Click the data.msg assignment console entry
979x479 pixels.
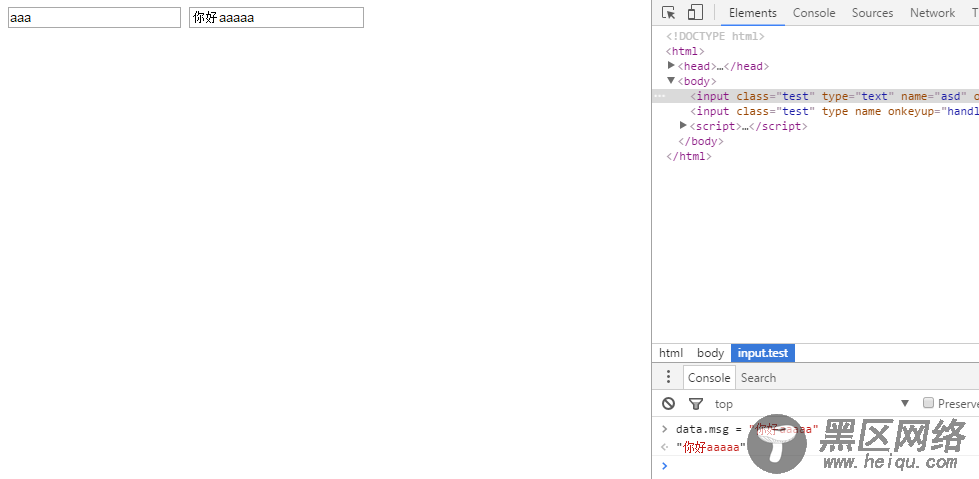coord(747,429)
